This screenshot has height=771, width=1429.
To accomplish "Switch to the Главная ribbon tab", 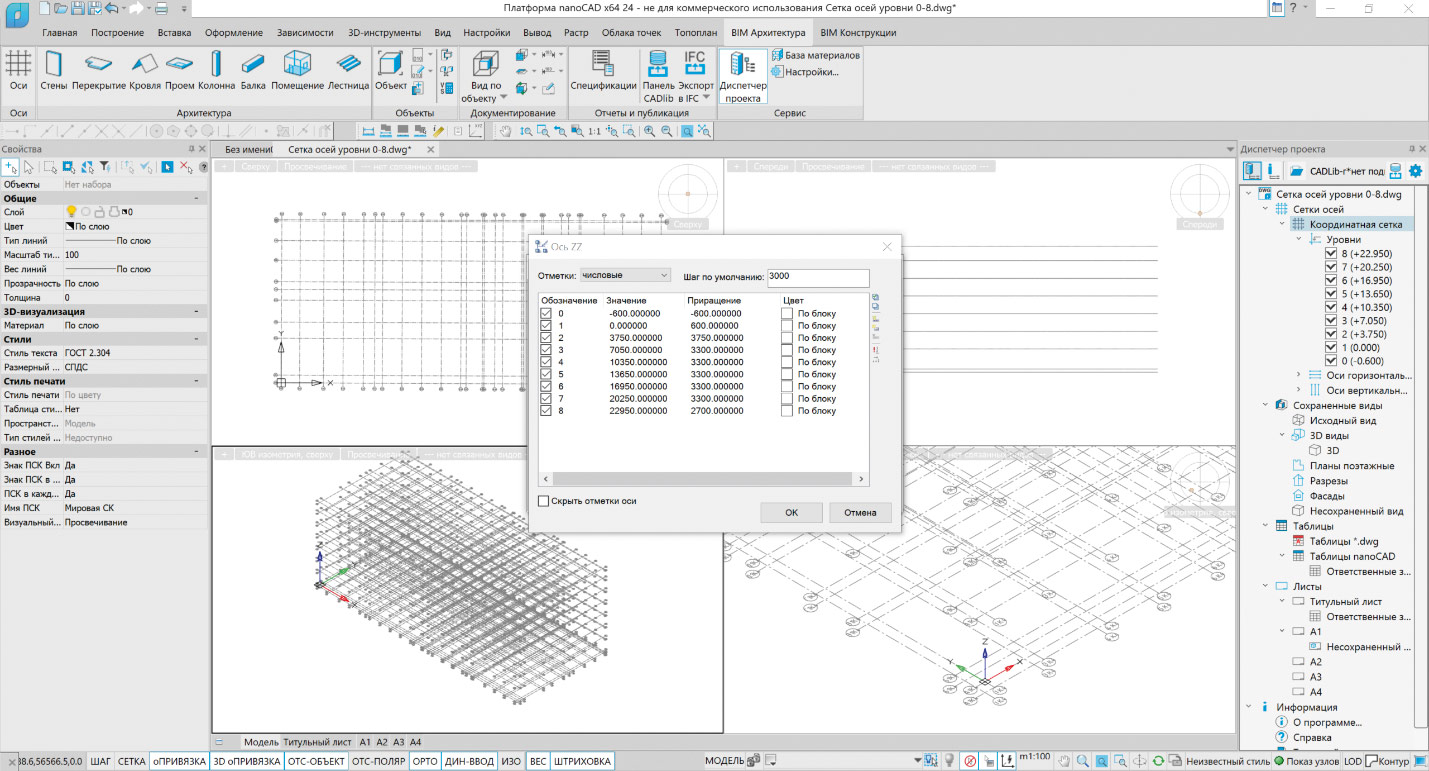I will tap(60, 33).
